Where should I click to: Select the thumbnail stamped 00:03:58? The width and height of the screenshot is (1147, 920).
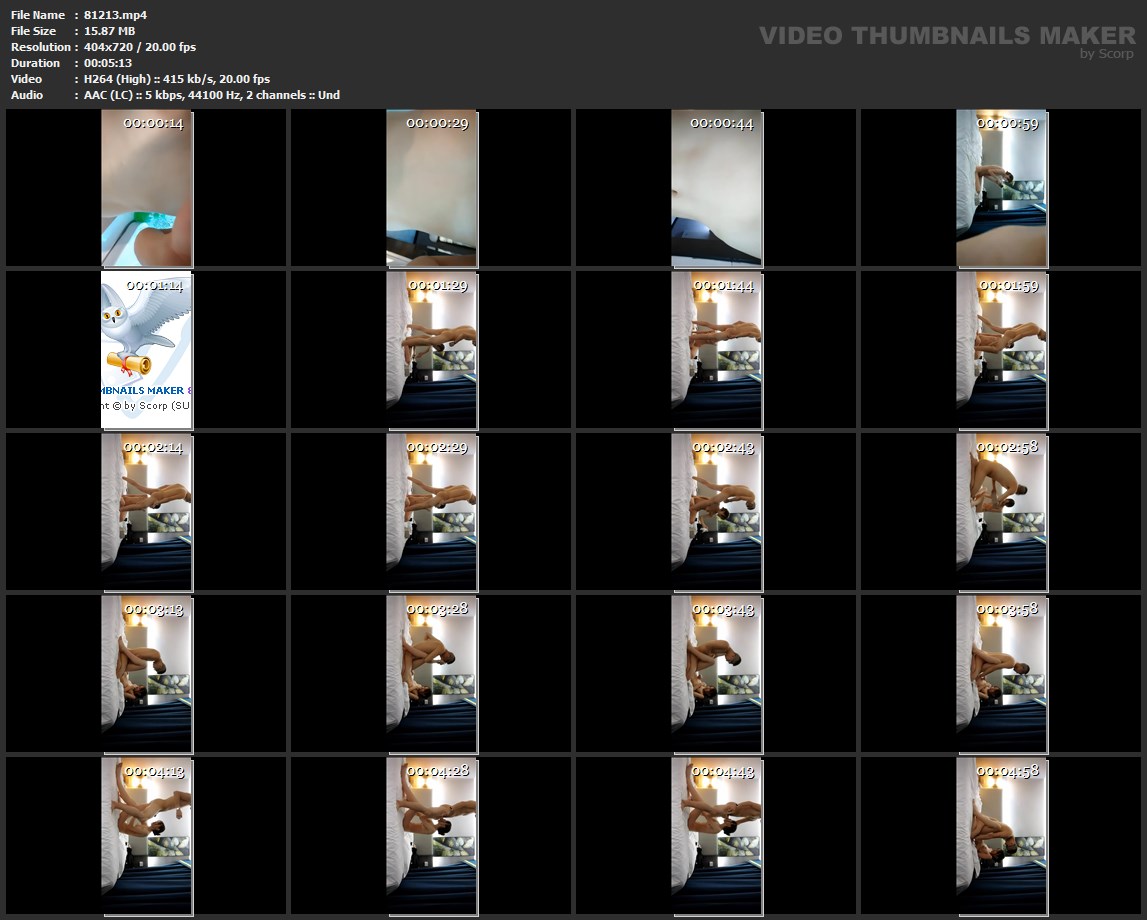[x=1001, y=674]
